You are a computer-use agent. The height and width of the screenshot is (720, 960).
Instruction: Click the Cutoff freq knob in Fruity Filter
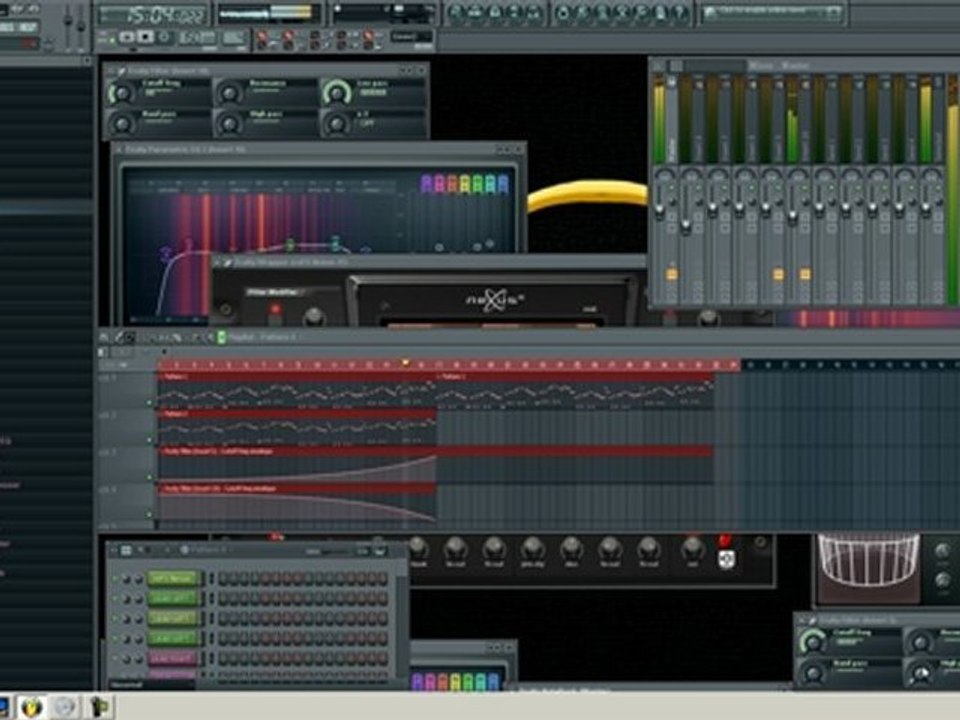coord(121,93)
